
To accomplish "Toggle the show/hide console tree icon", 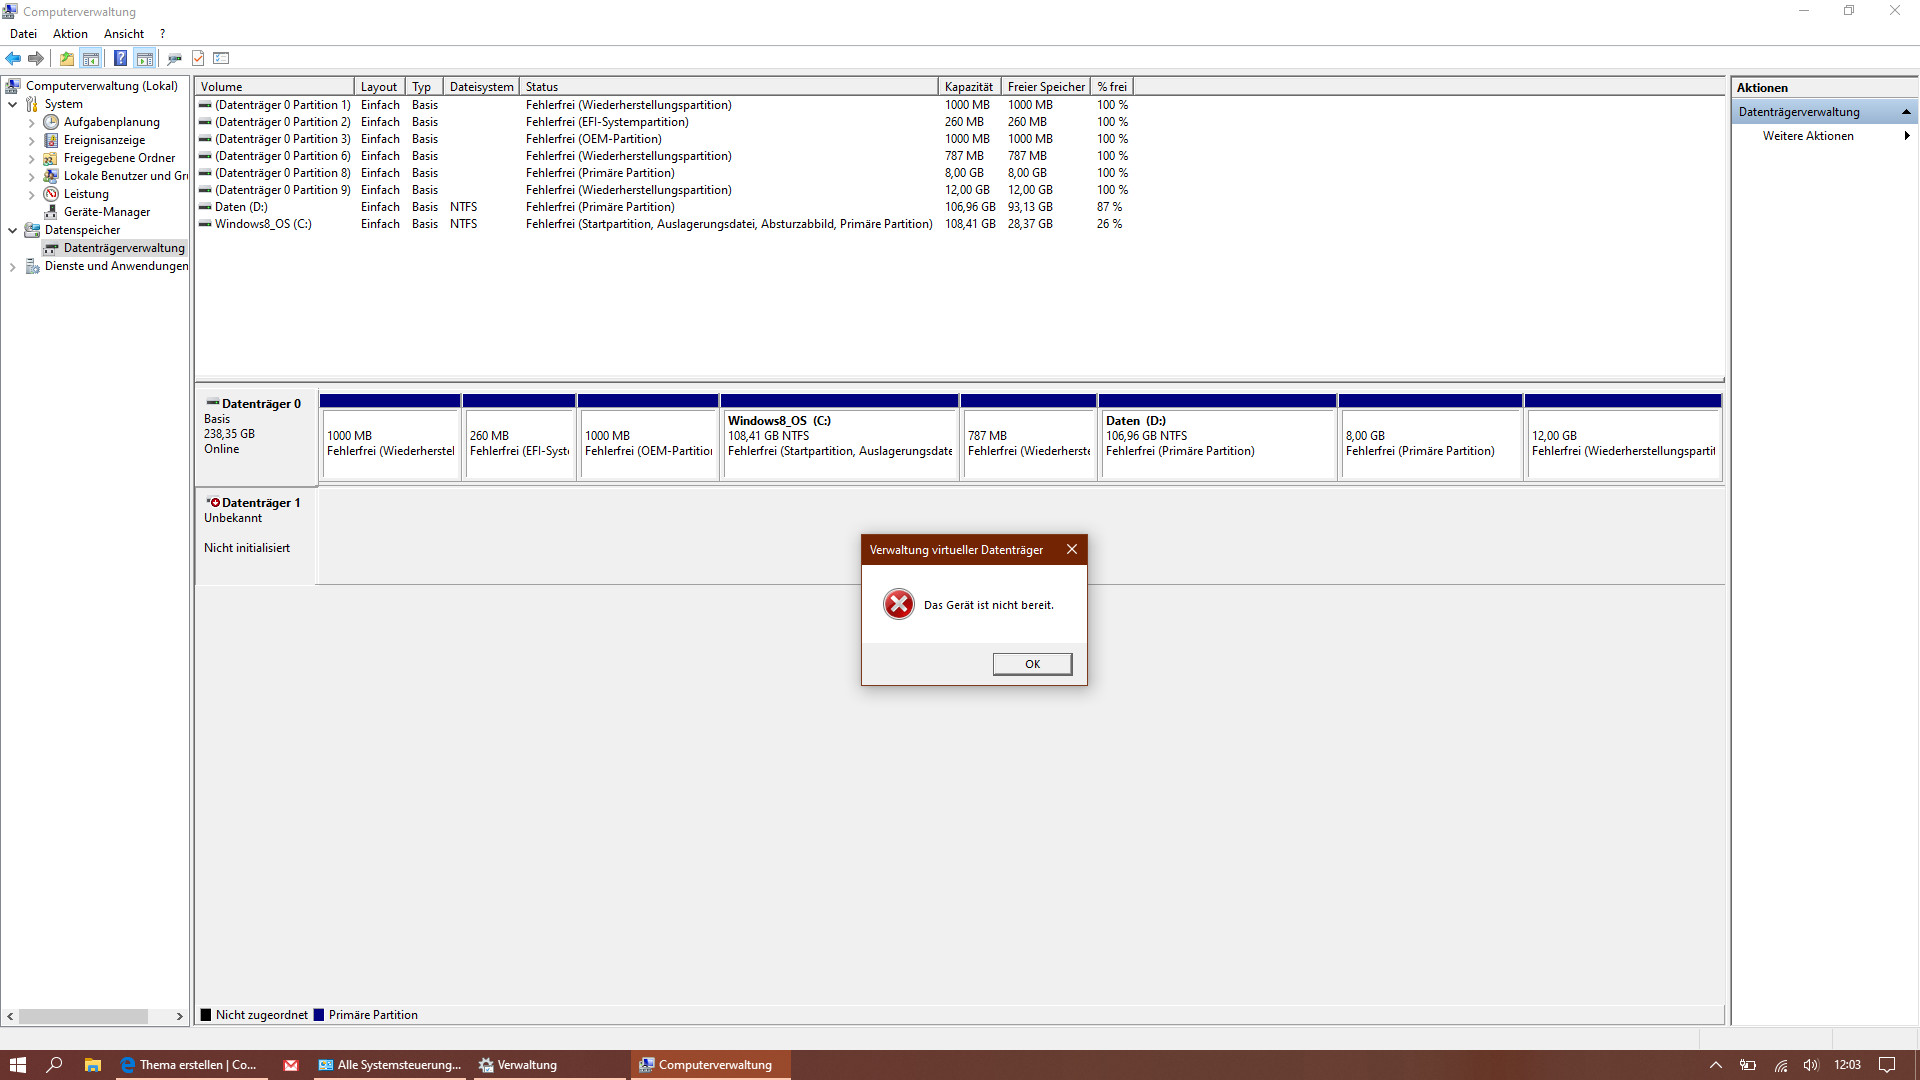I will click(91, 58).
